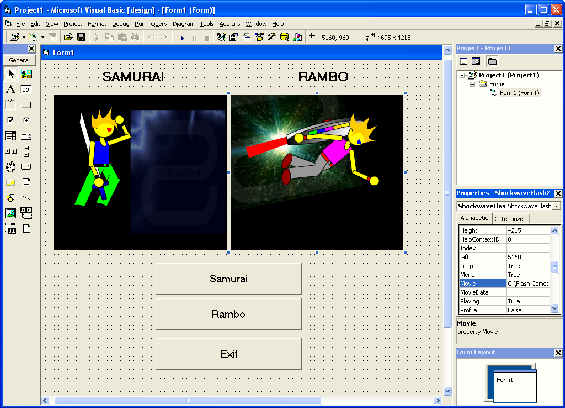This screenshot has width=565, height=408.
Task: Select the Movie property row
Action: tap(505, 283)
